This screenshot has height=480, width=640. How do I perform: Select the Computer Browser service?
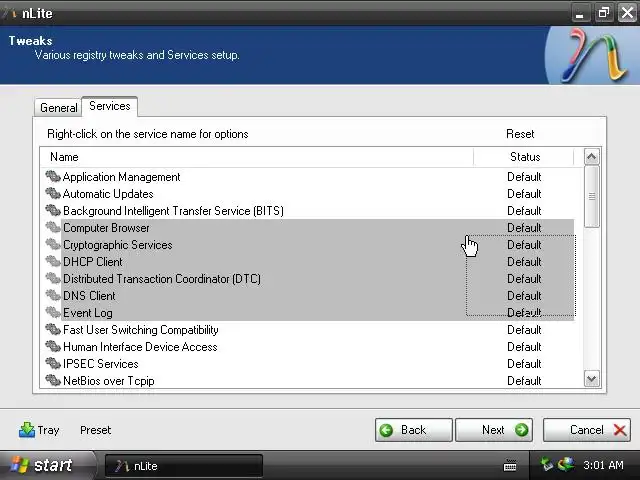[106, 228]
